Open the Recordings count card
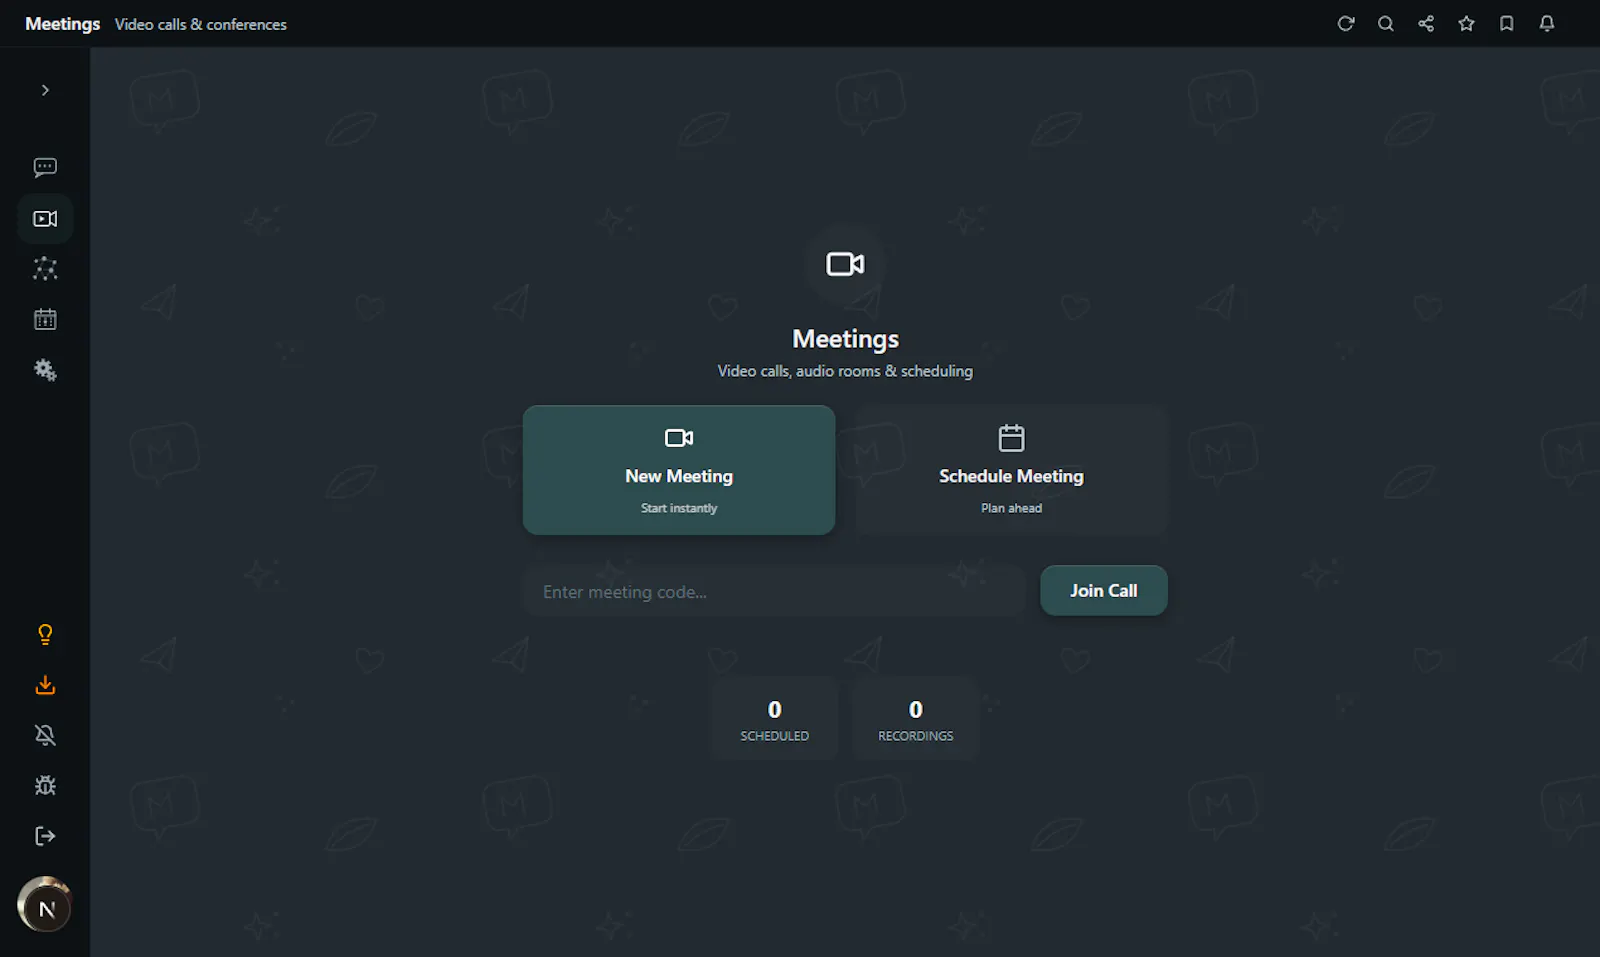Viewport: 1600px width, 957px height. [x=915, y=719]
